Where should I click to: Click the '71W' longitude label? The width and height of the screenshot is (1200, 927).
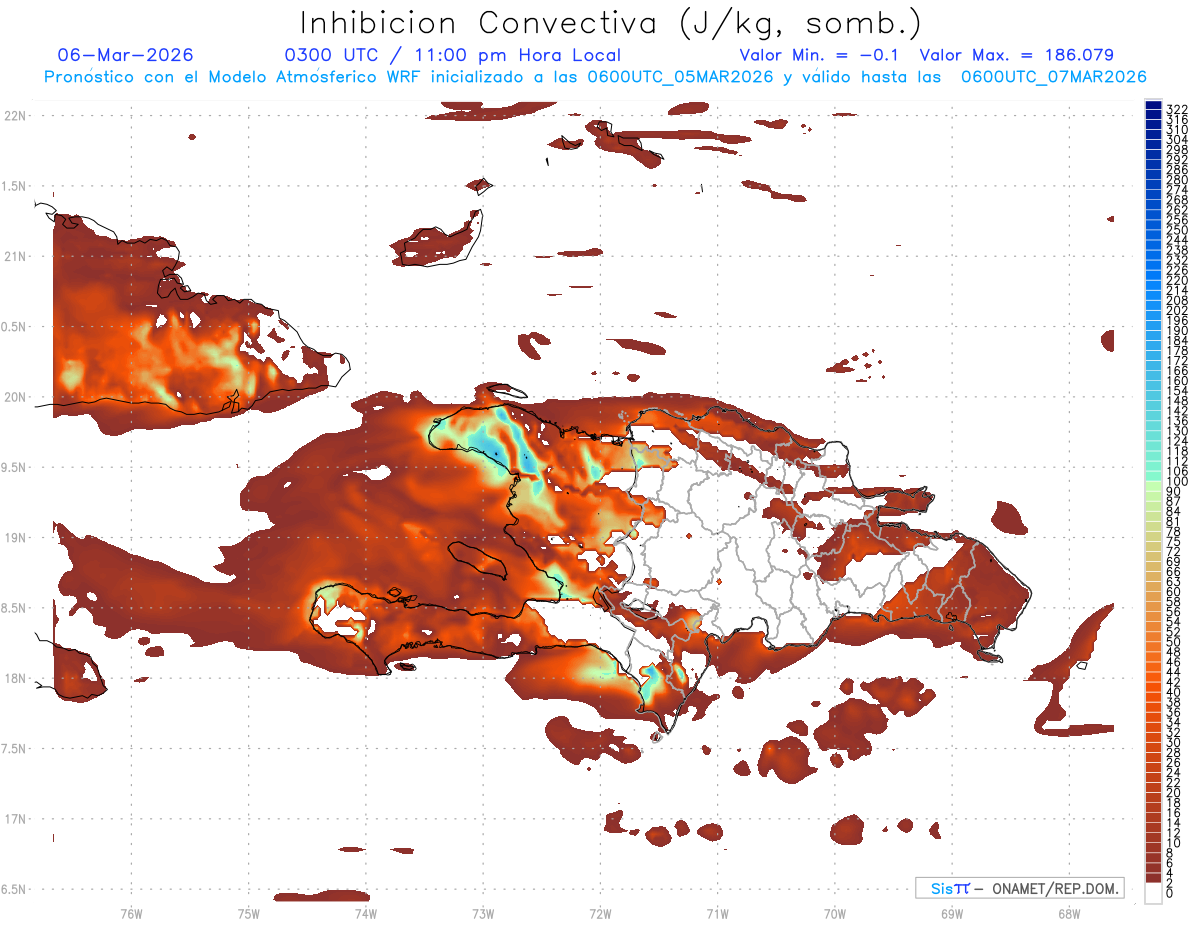click(x=717, y=913)
